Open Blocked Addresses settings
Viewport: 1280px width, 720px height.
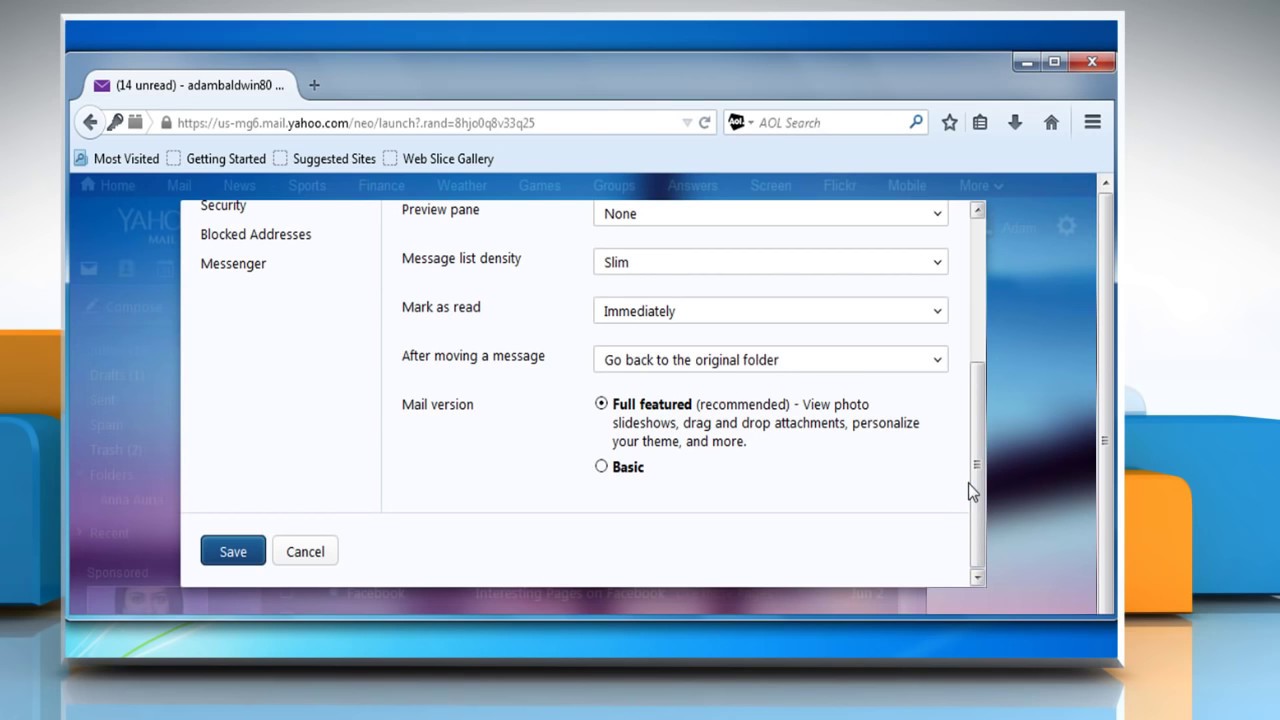pyautogui.click(x=255, y=234)
